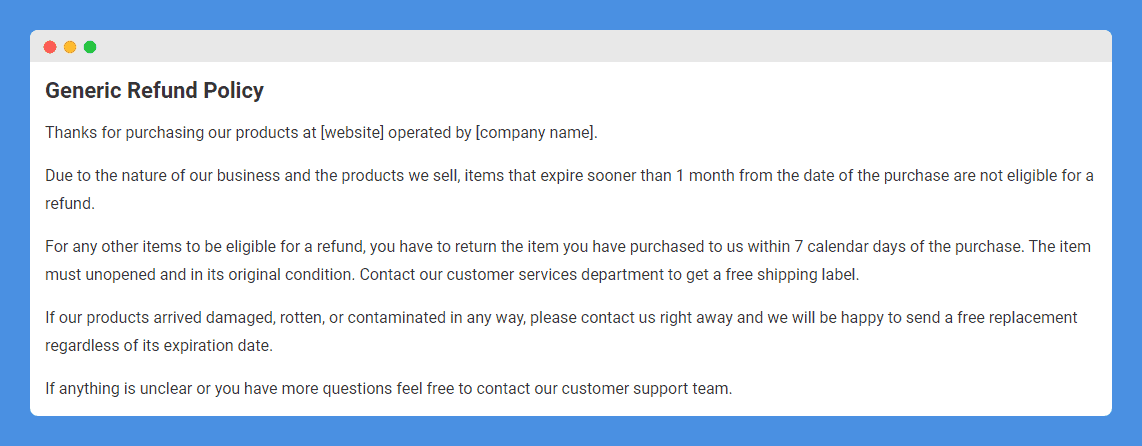
Task: Click the green maximize dot
Action: pyautogui.click(x=90, y=47)
